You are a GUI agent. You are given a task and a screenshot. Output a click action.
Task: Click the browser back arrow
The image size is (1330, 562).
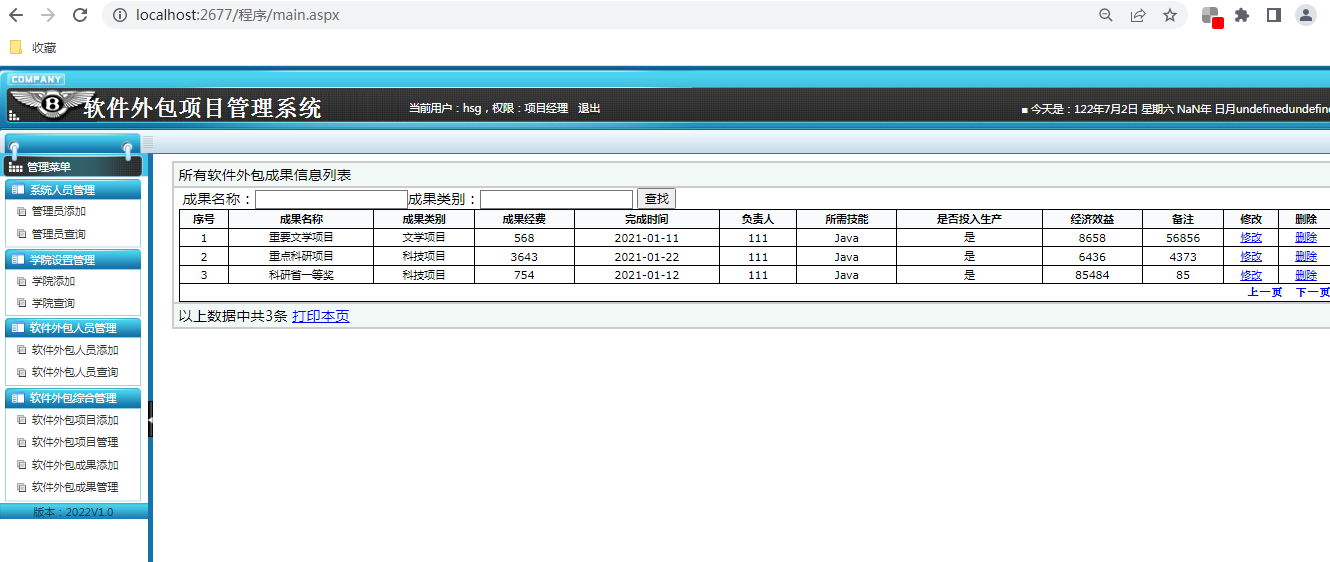tap(16, 15)
